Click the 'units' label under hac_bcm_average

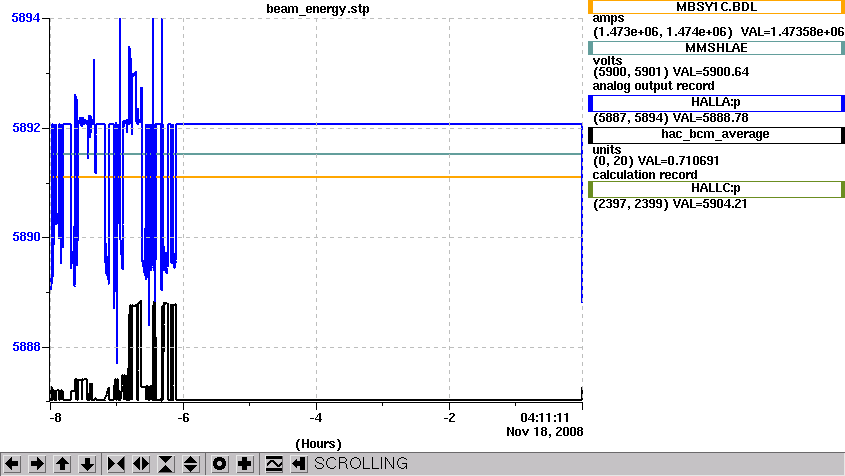(x=607, y=150)
